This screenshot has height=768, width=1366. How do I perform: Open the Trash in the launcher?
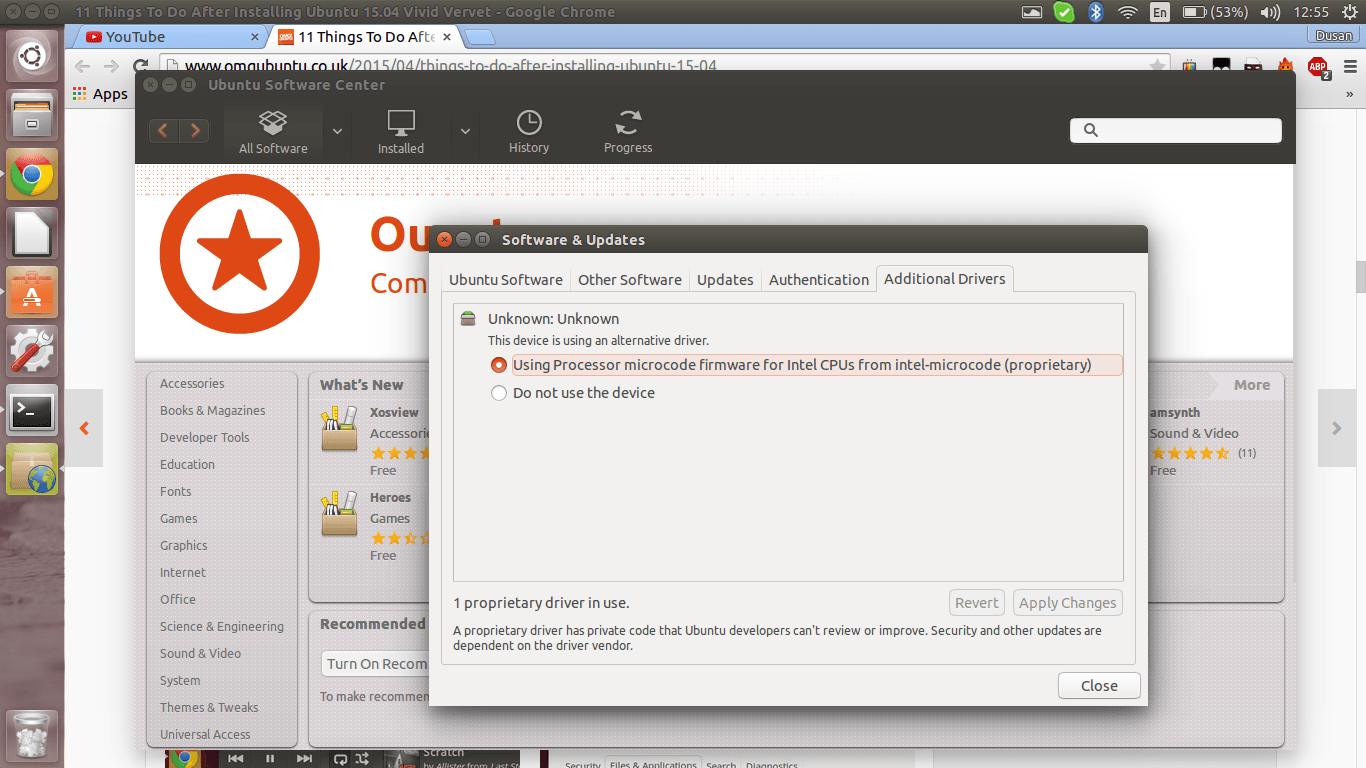[x=32, y=736]
